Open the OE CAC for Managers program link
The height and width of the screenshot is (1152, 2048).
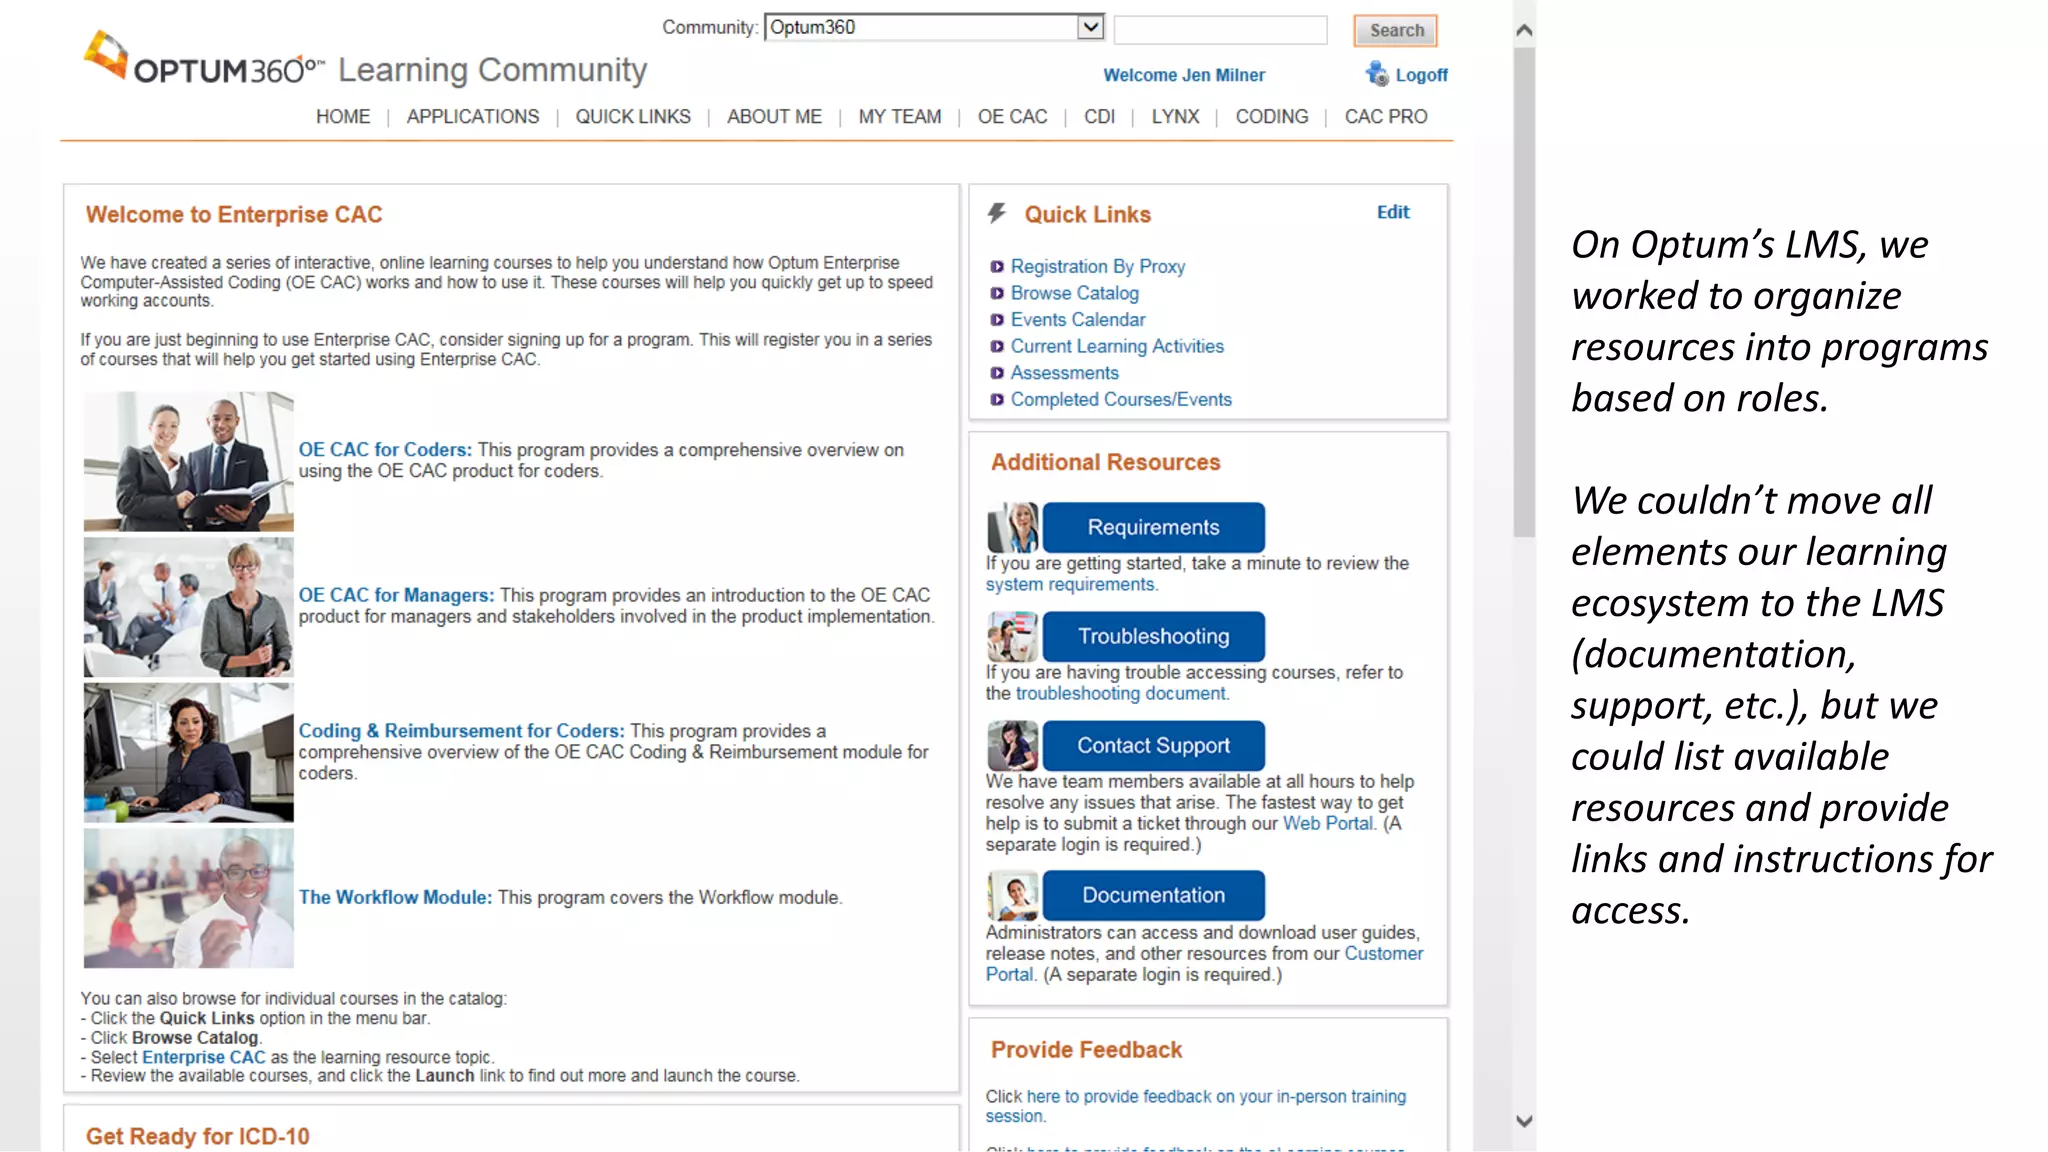coord(396,595)
